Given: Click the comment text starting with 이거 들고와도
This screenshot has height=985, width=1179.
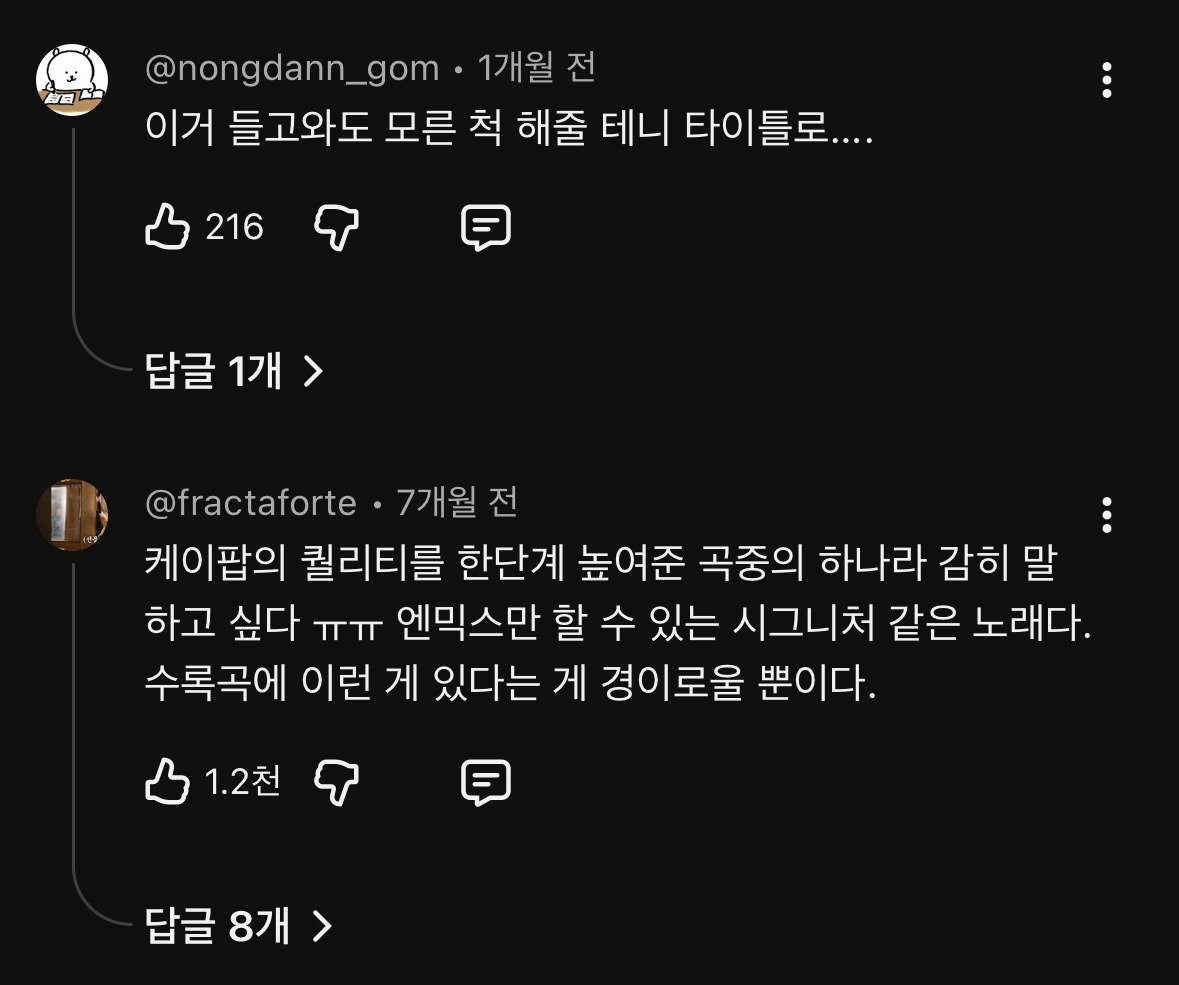Looking at the screenshot, I should tap(510, 129).
